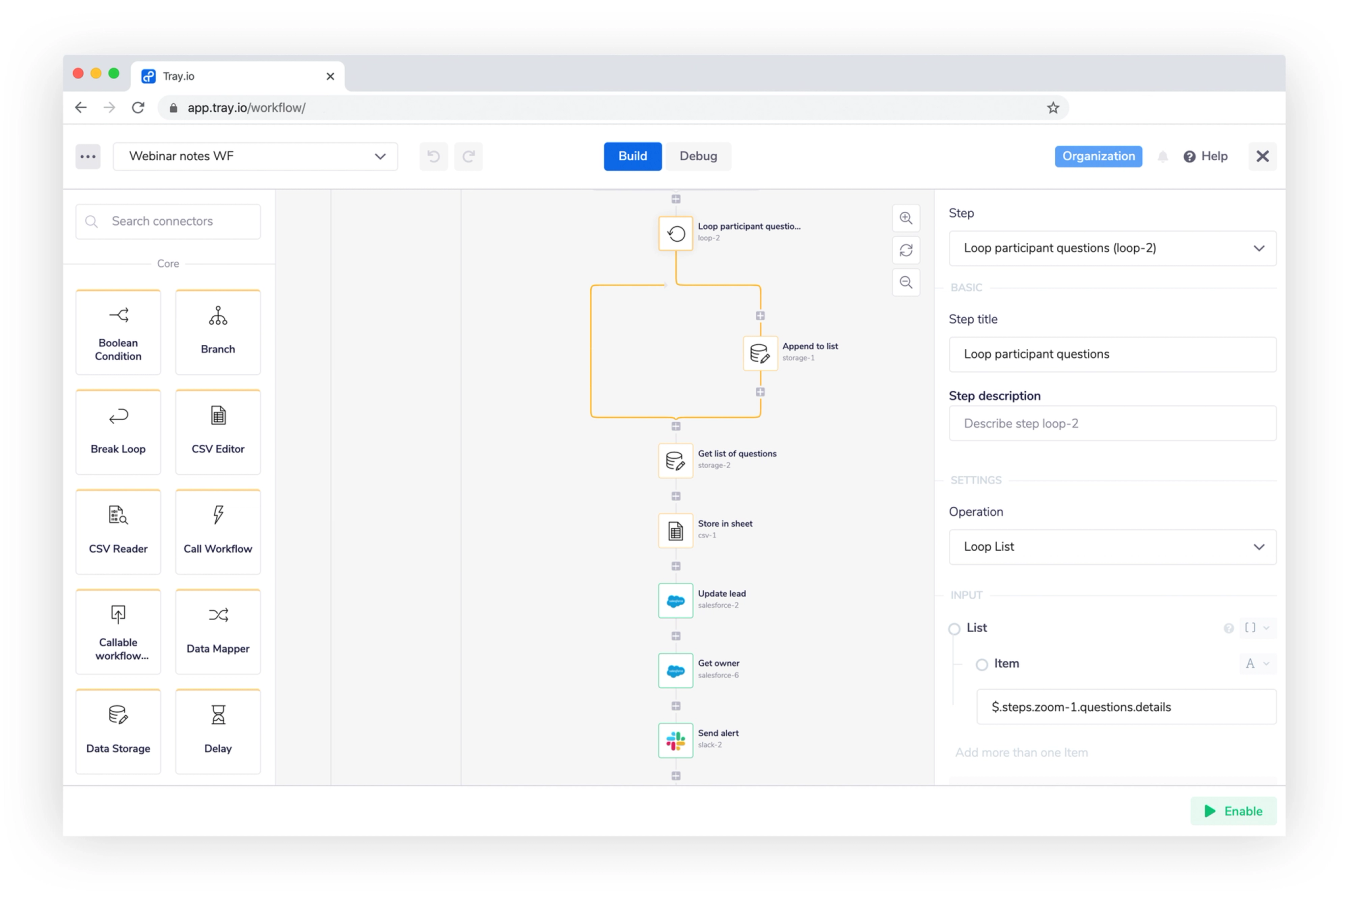Click Add more than one Item

tap(1021, 753)
